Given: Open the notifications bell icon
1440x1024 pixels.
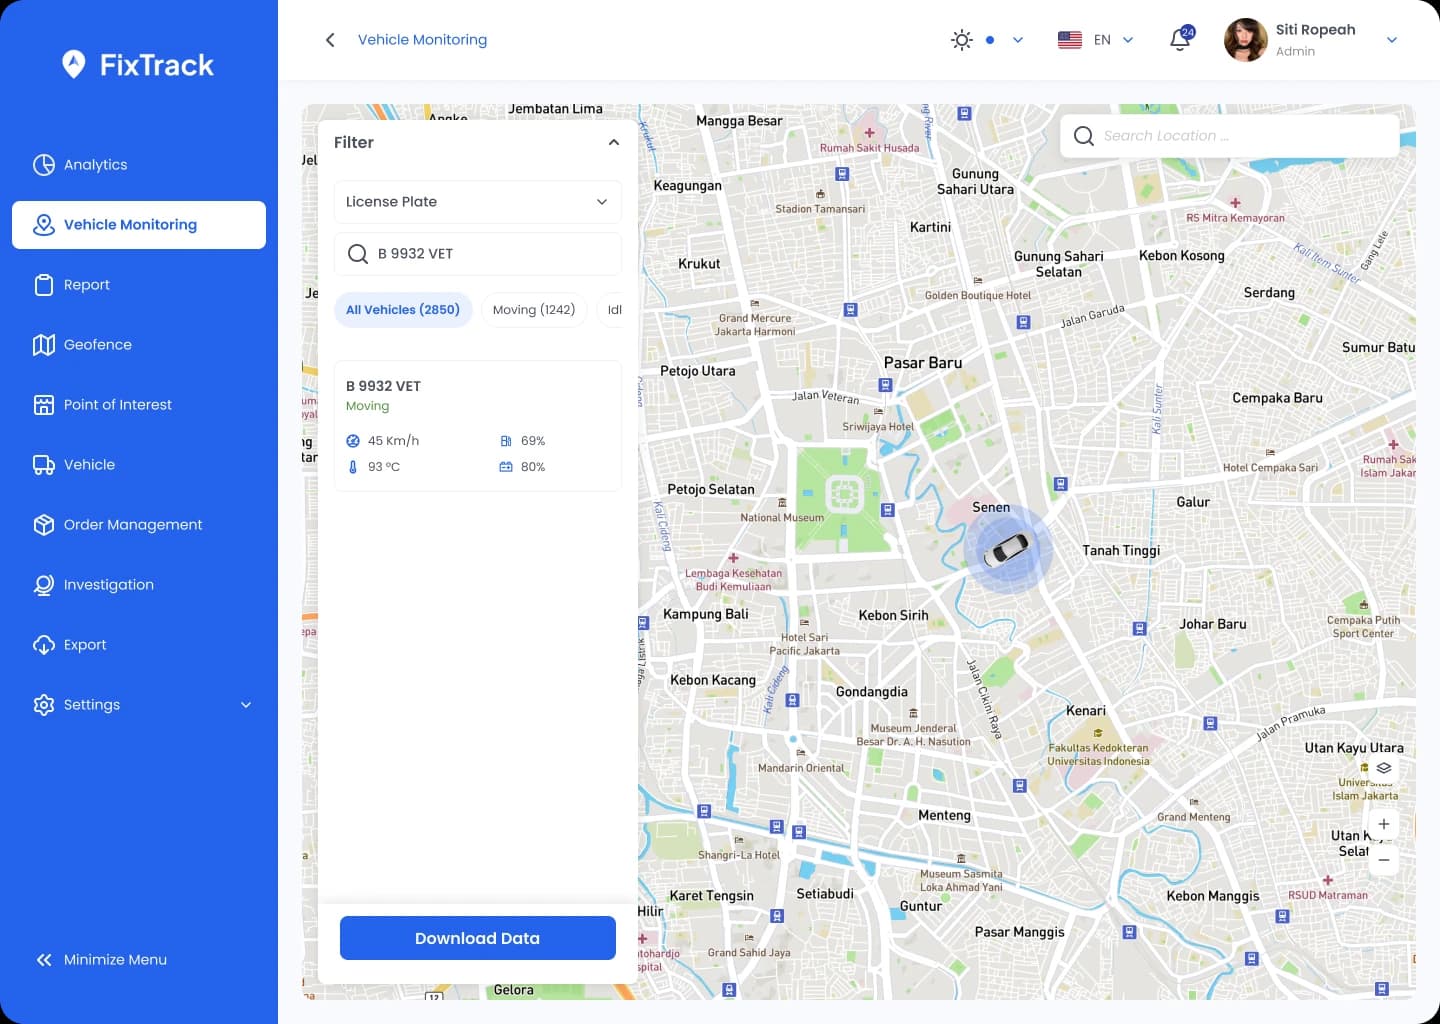Looking at the screenshot, I should (1181, 39).
